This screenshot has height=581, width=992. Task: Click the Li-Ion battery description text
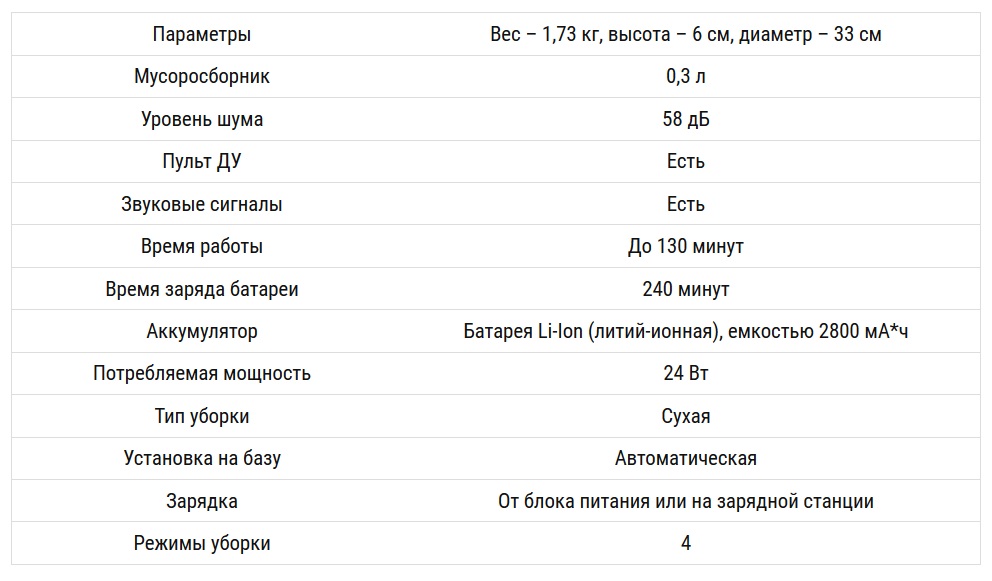[x=686, y=332]
